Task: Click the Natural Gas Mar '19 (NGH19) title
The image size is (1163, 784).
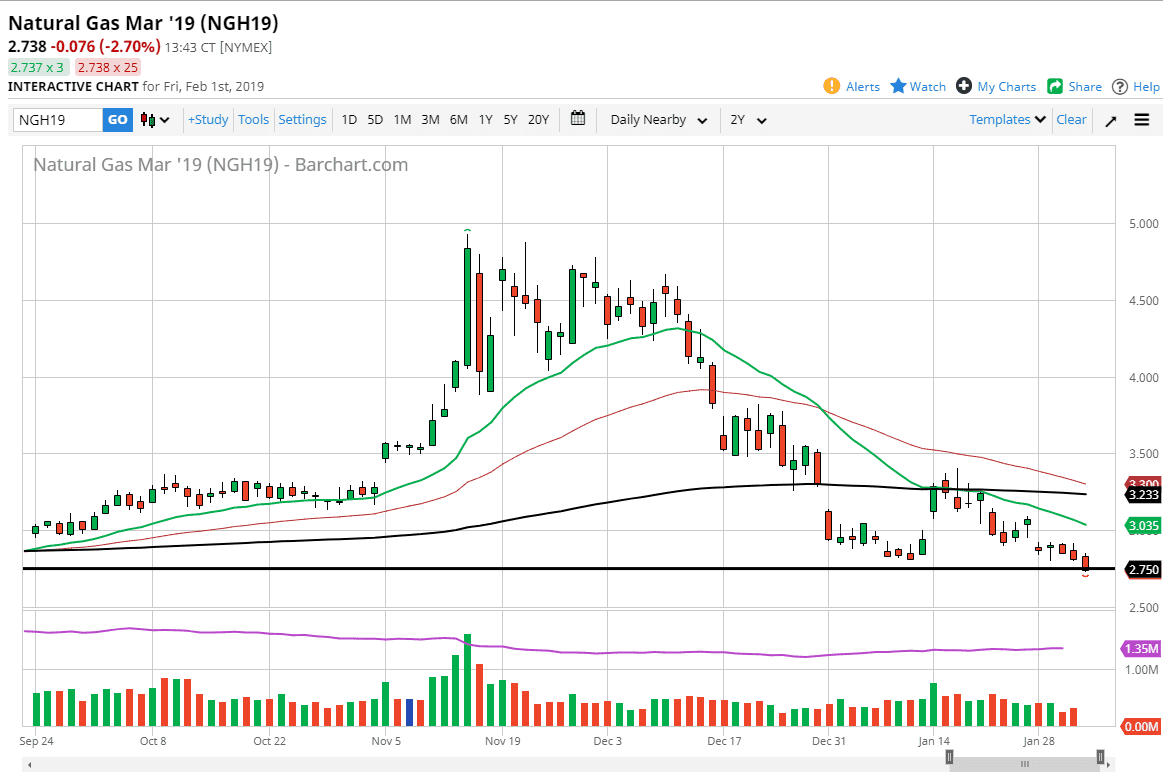Action: [143, 23]
